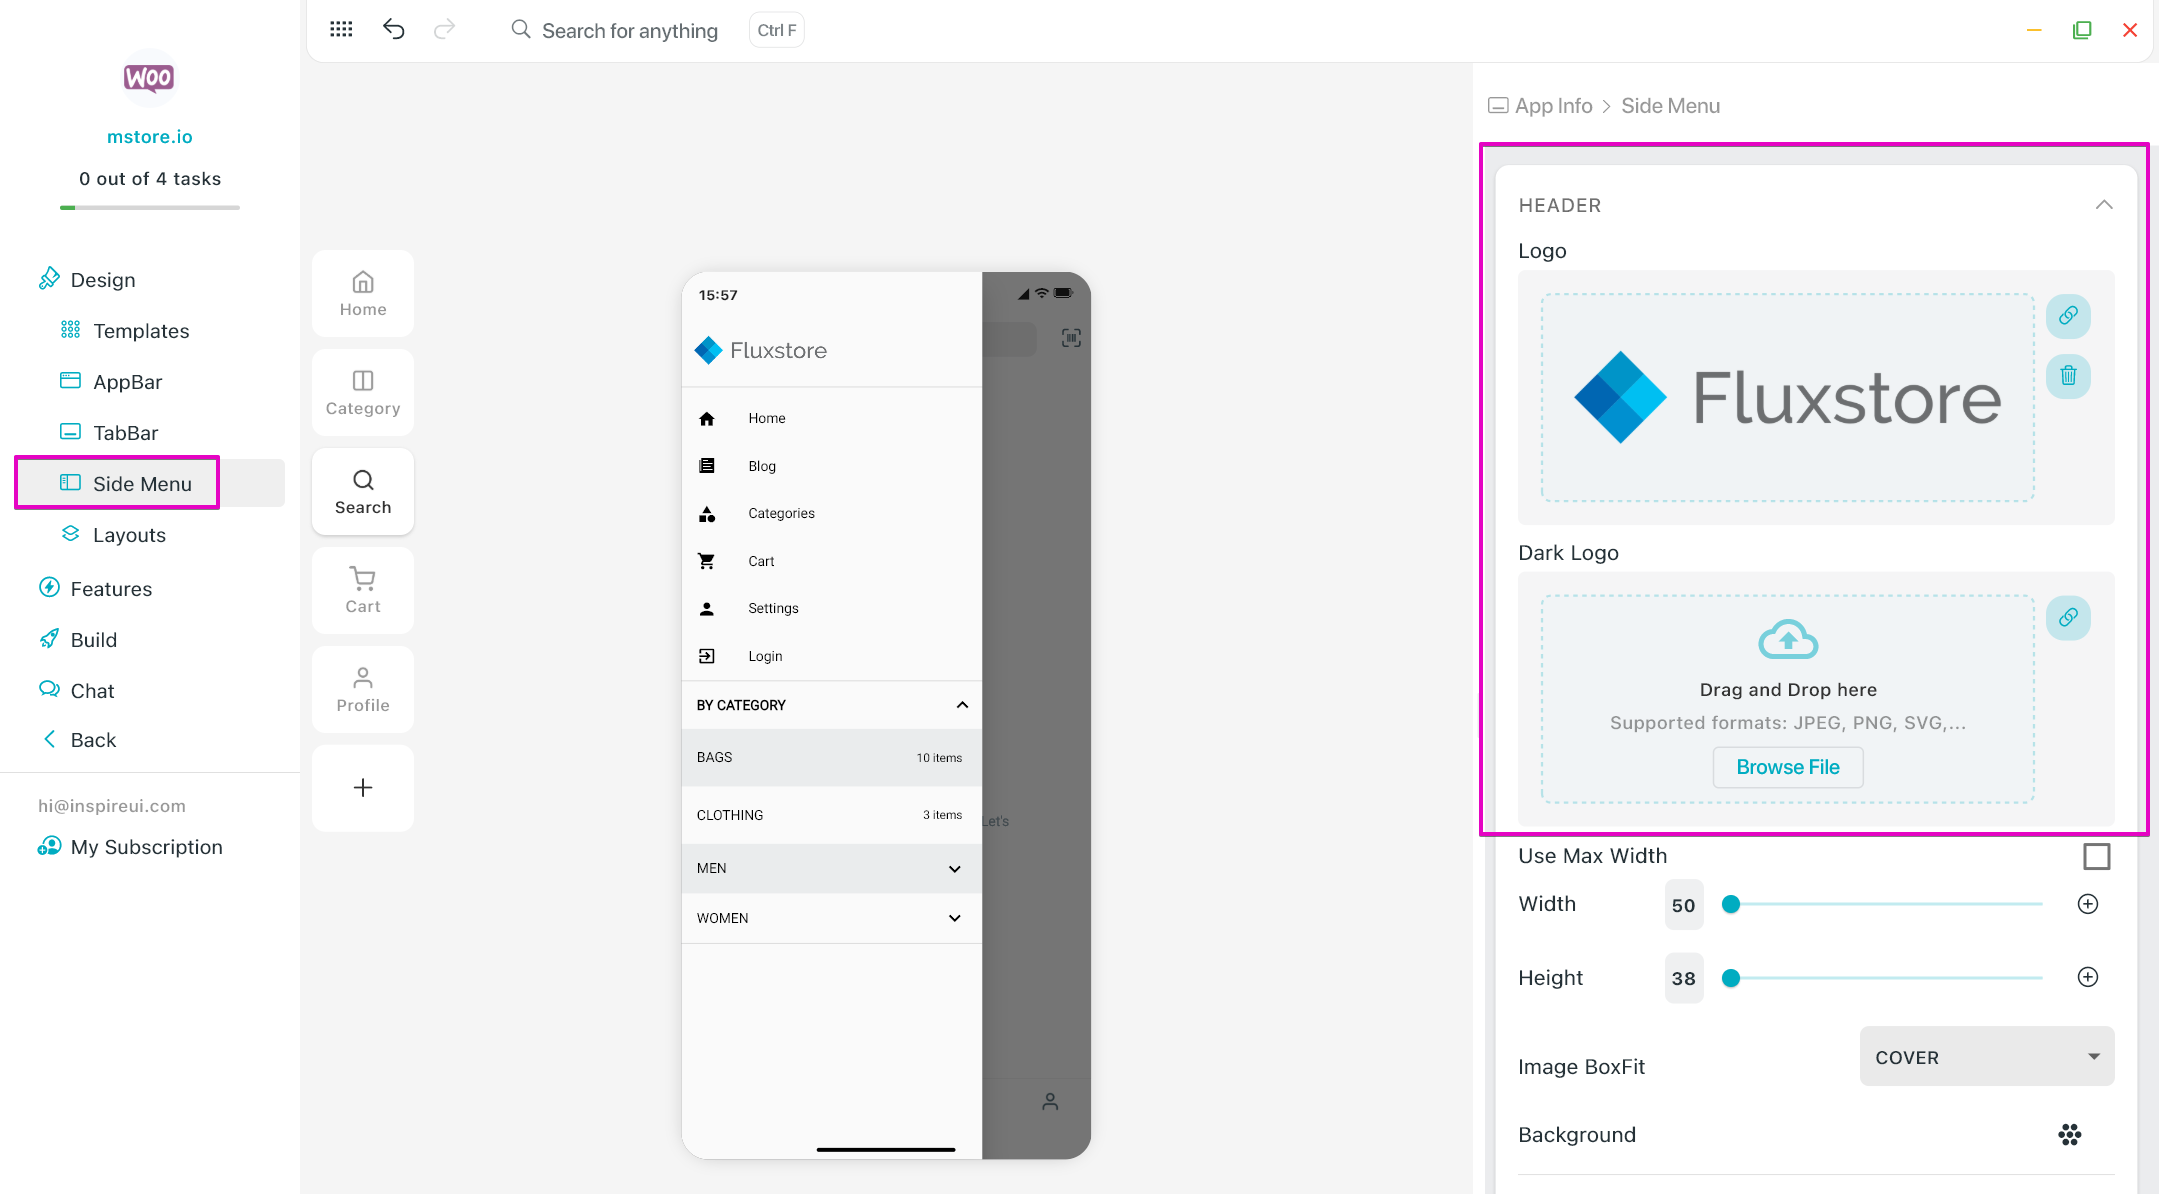Enable the Use Max Width checkbox
Image resolution: width=2159 pixels, height=1194 pixels.
coord(2096,856)
